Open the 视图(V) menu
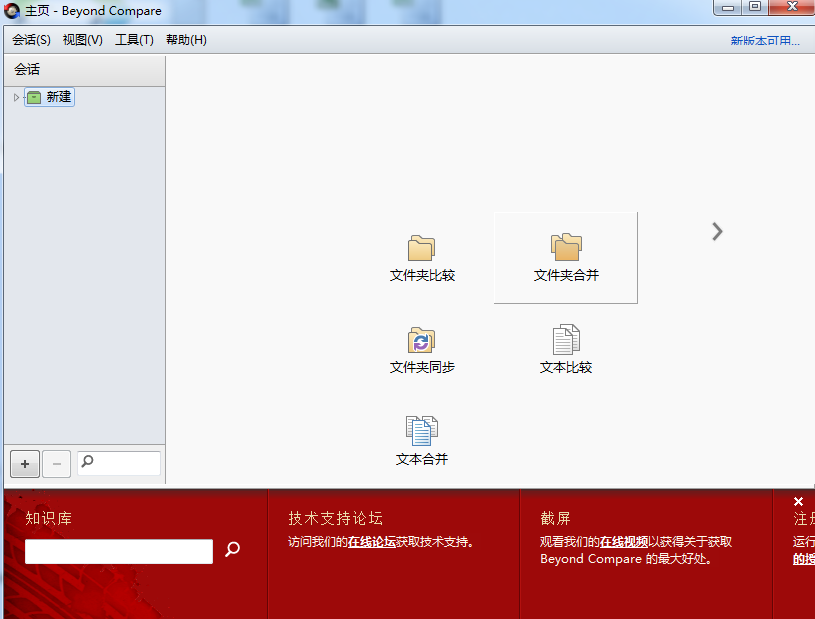Screen dimensions: 815x619 (83, 40)
